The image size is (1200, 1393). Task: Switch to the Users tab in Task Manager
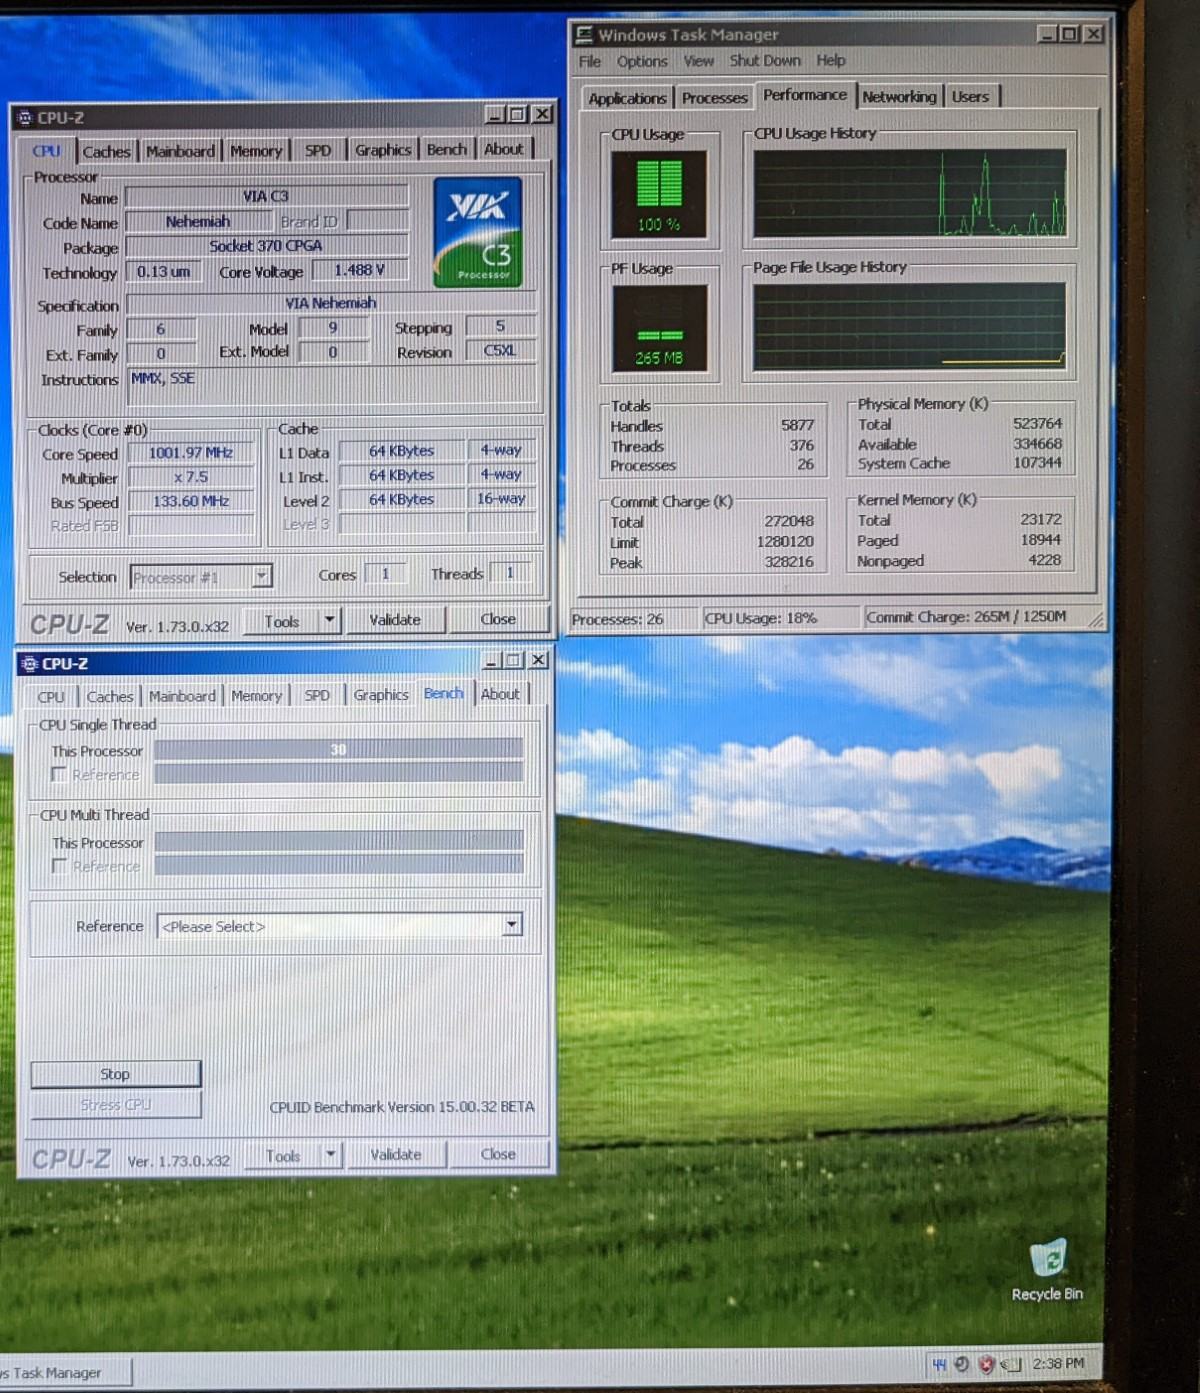(970, 97)
